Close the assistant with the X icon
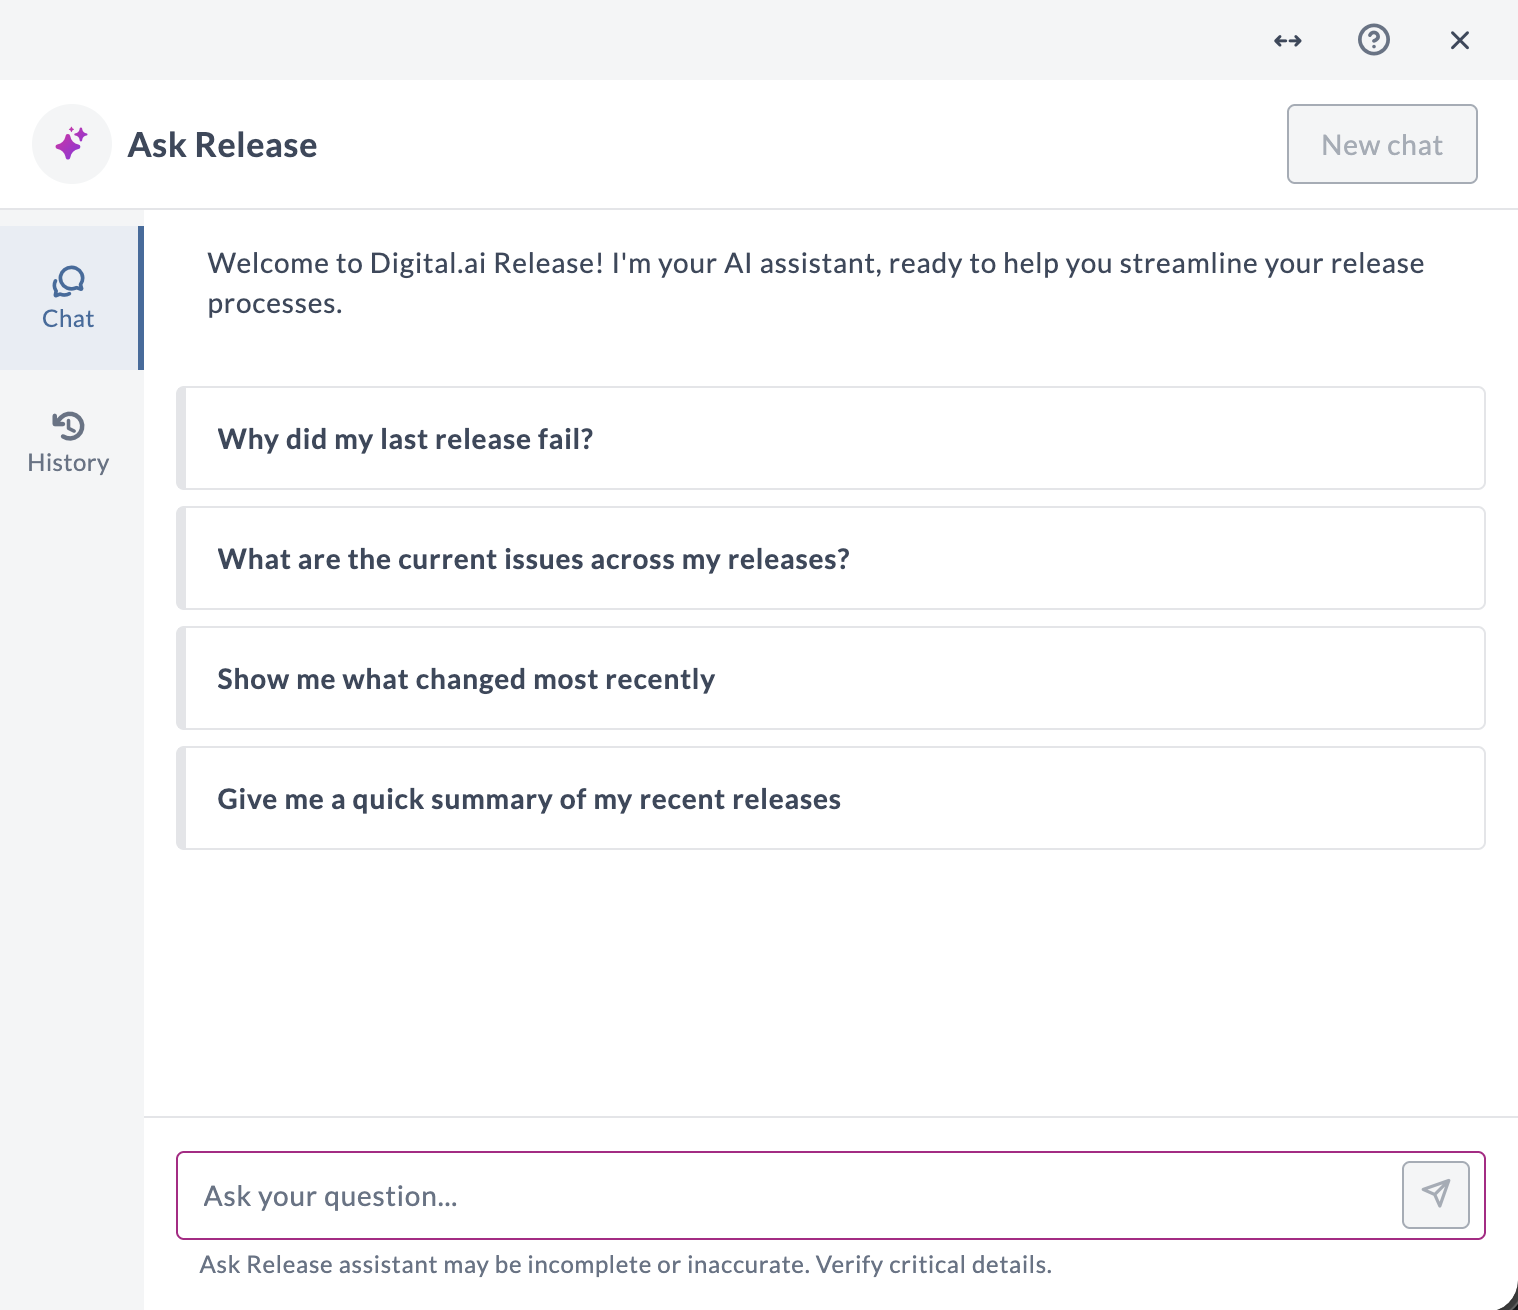1518x1310 pixels. (x=1459, y=40)
